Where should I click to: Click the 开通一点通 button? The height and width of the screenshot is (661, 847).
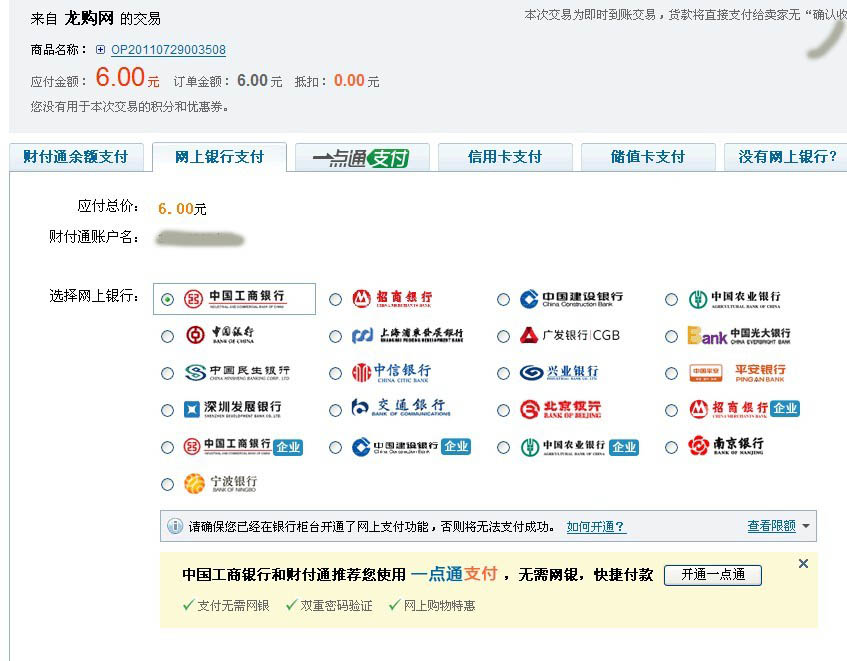pos(713,575)
